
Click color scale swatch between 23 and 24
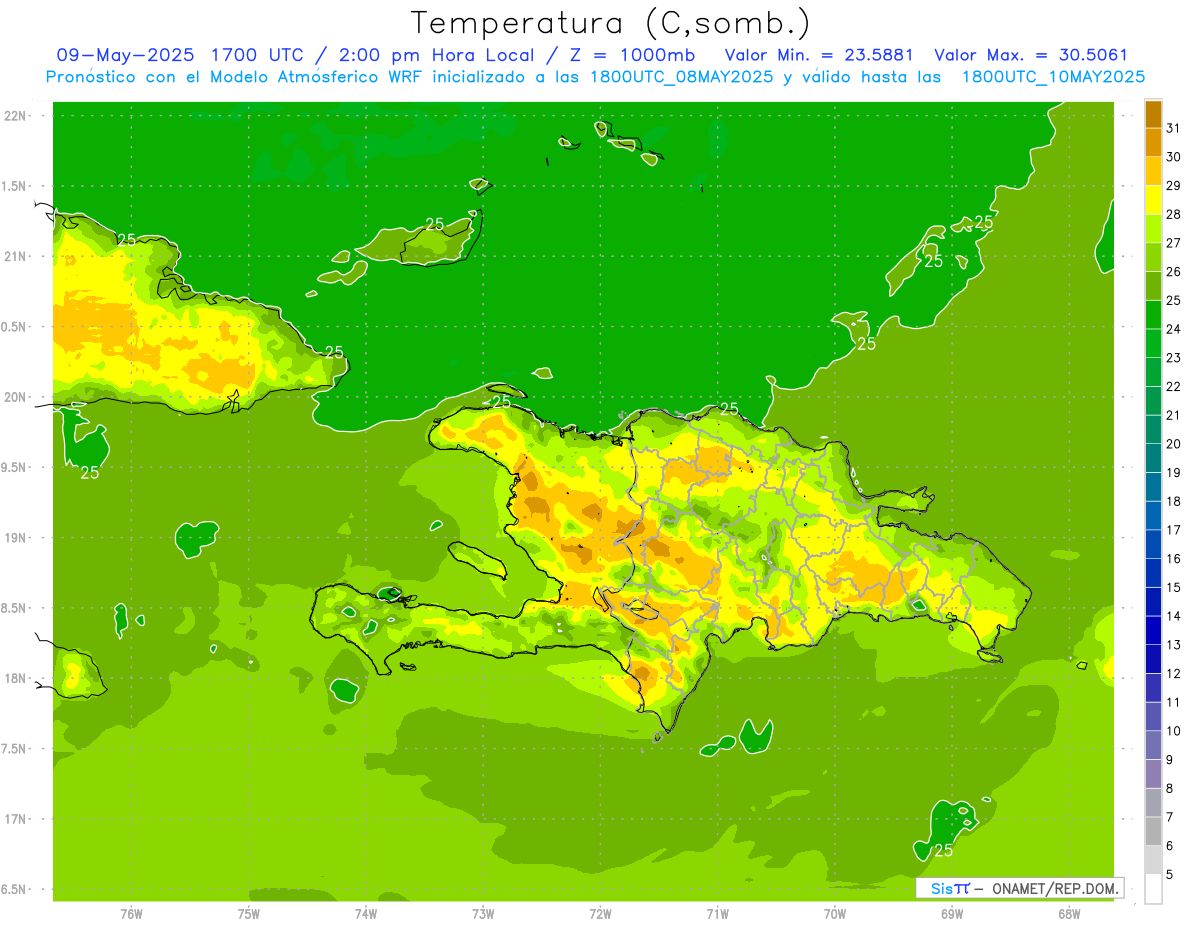(1153, 343)
